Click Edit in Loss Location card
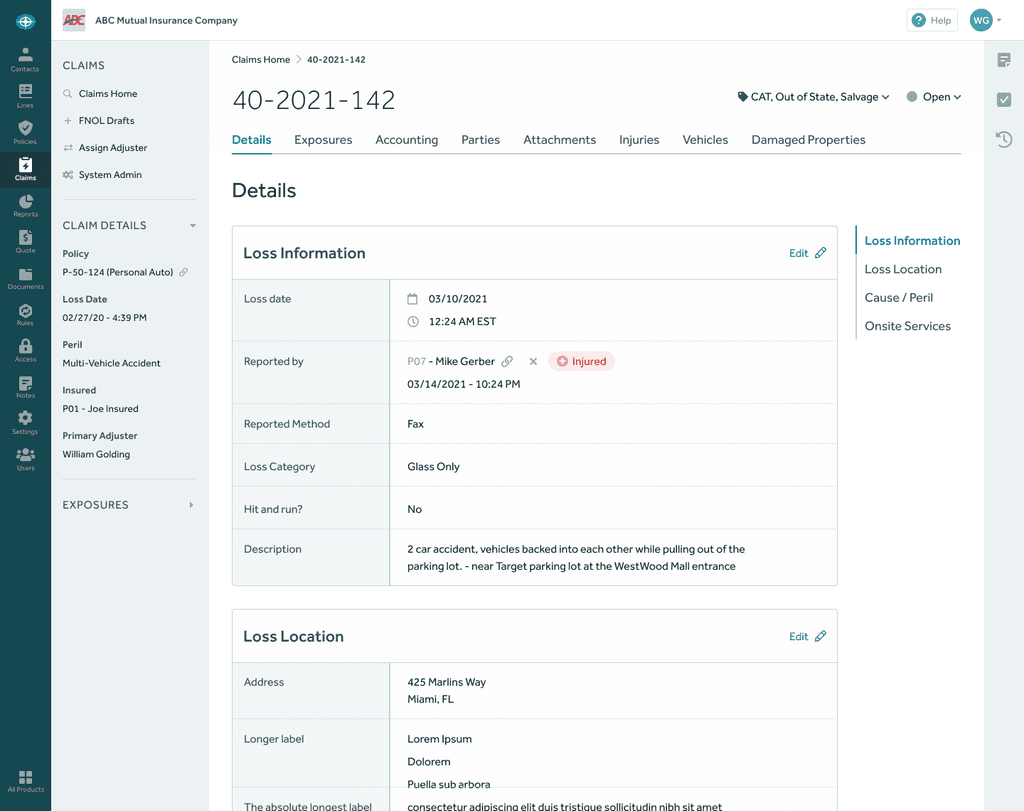The image size is (1024, 811). pyautogui.click(x=799, y=637)
